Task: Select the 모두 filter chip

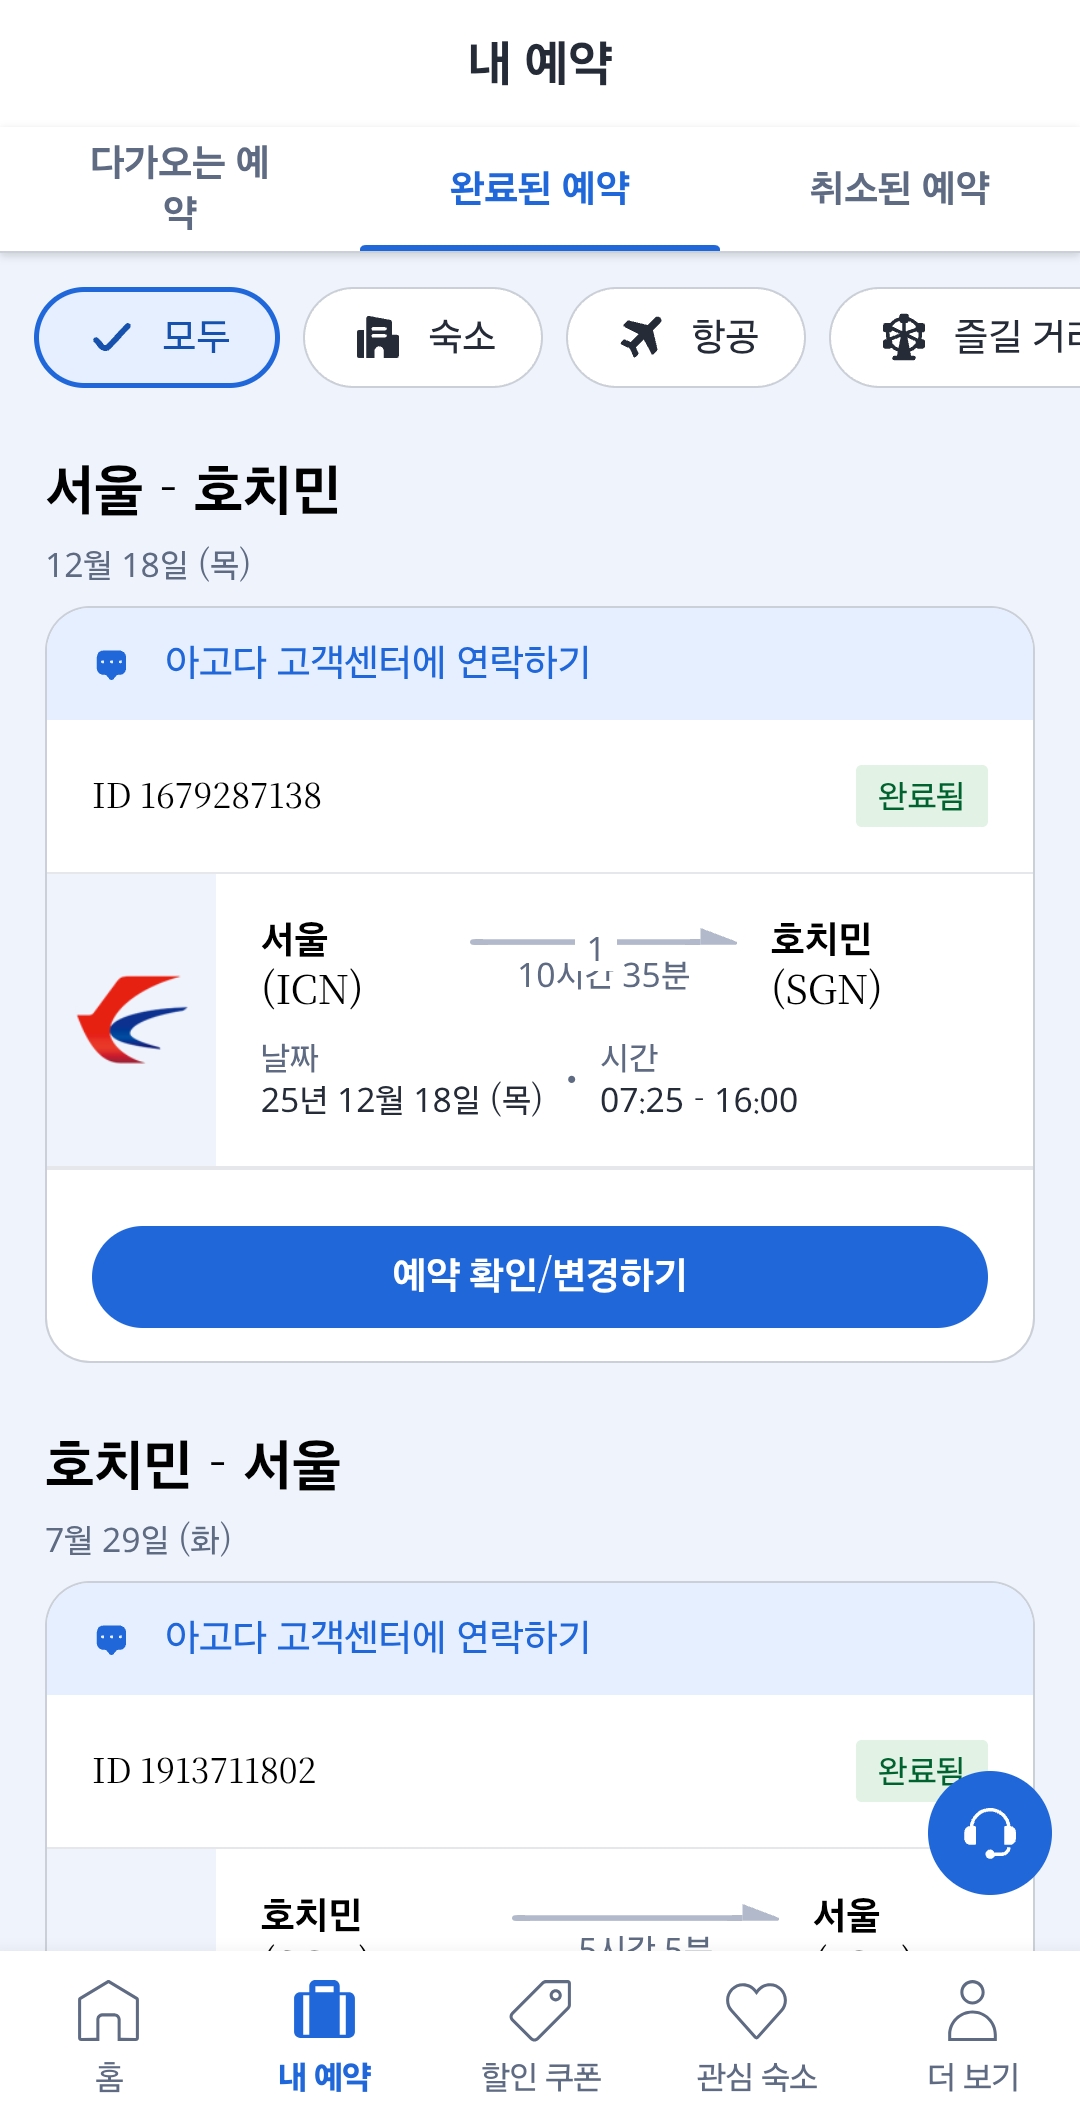Action: coord(157,337)
